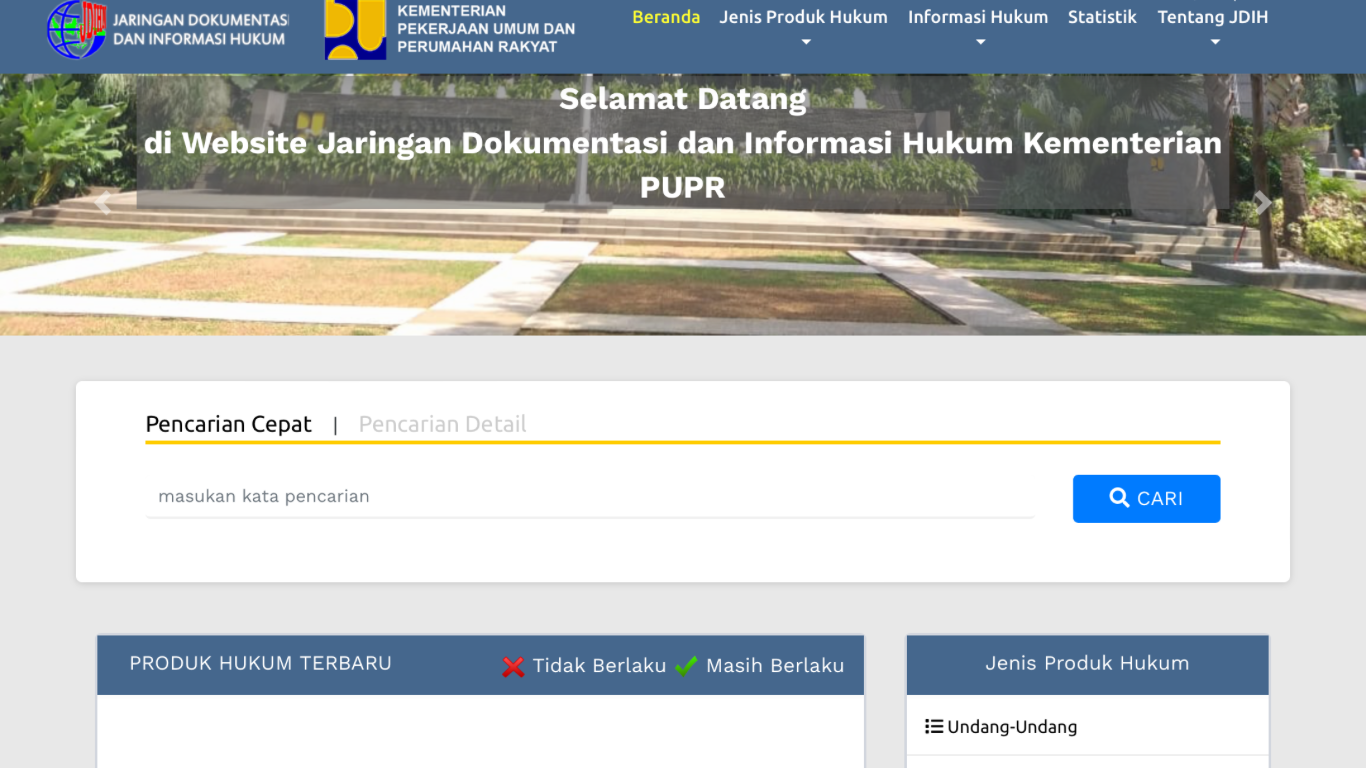Screen dimensions: 1366x768
Task: Click the 'Selamat Datang' banner heading
Action: click(683, 99)
